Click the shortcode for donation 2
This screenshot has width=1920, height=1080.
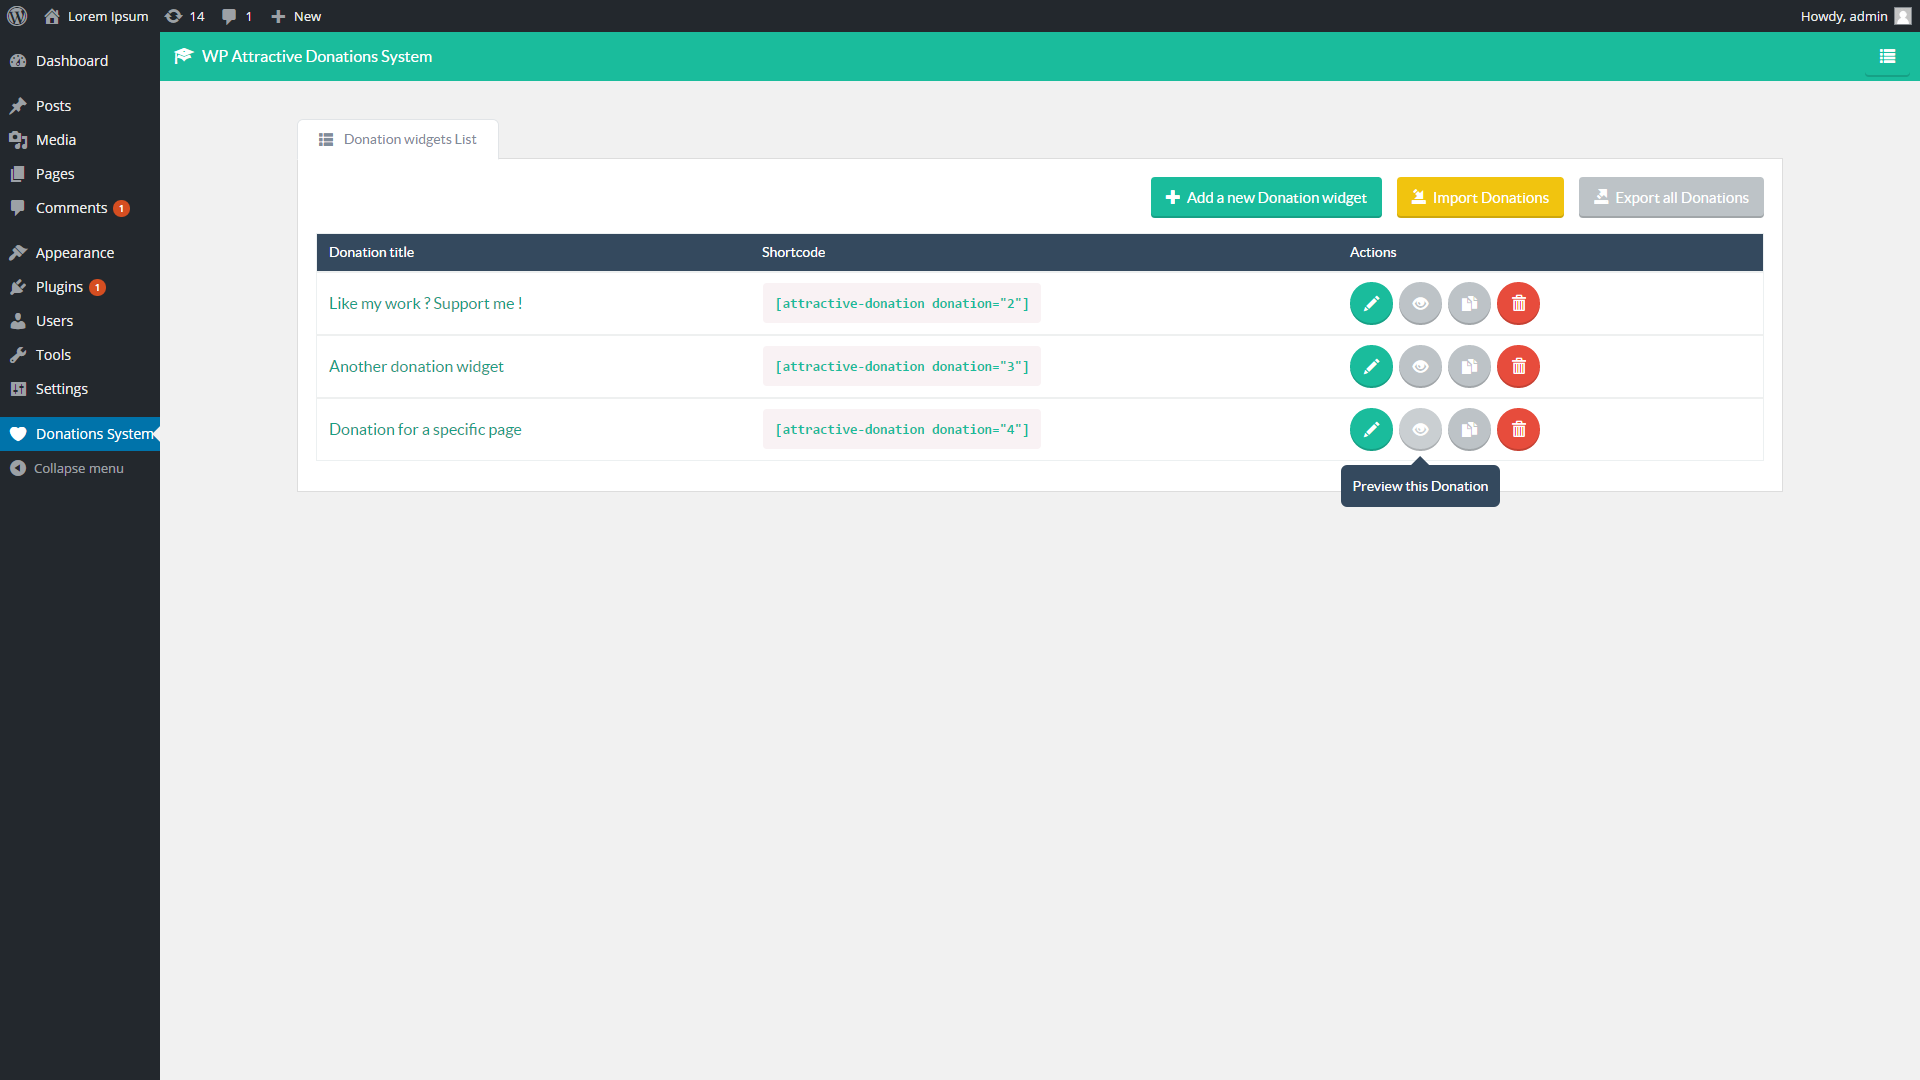(902, 303)
